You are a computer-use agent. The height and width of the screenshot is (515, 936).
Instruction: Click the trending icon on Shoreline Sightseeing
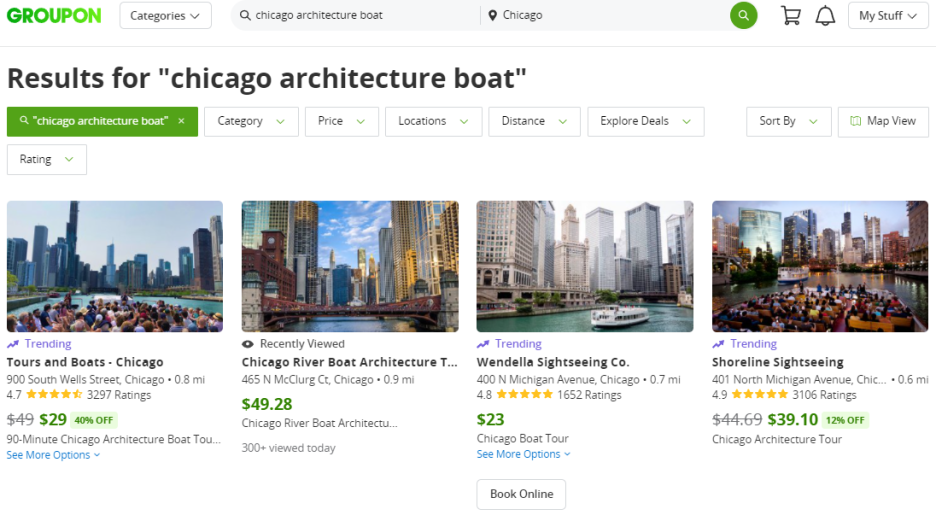coord(718,344)
